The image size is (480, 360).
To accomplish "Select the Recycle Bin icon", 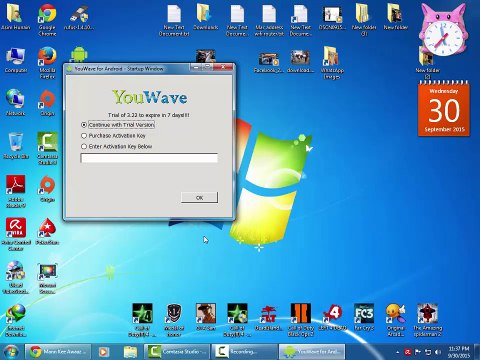I will point(15,146).
